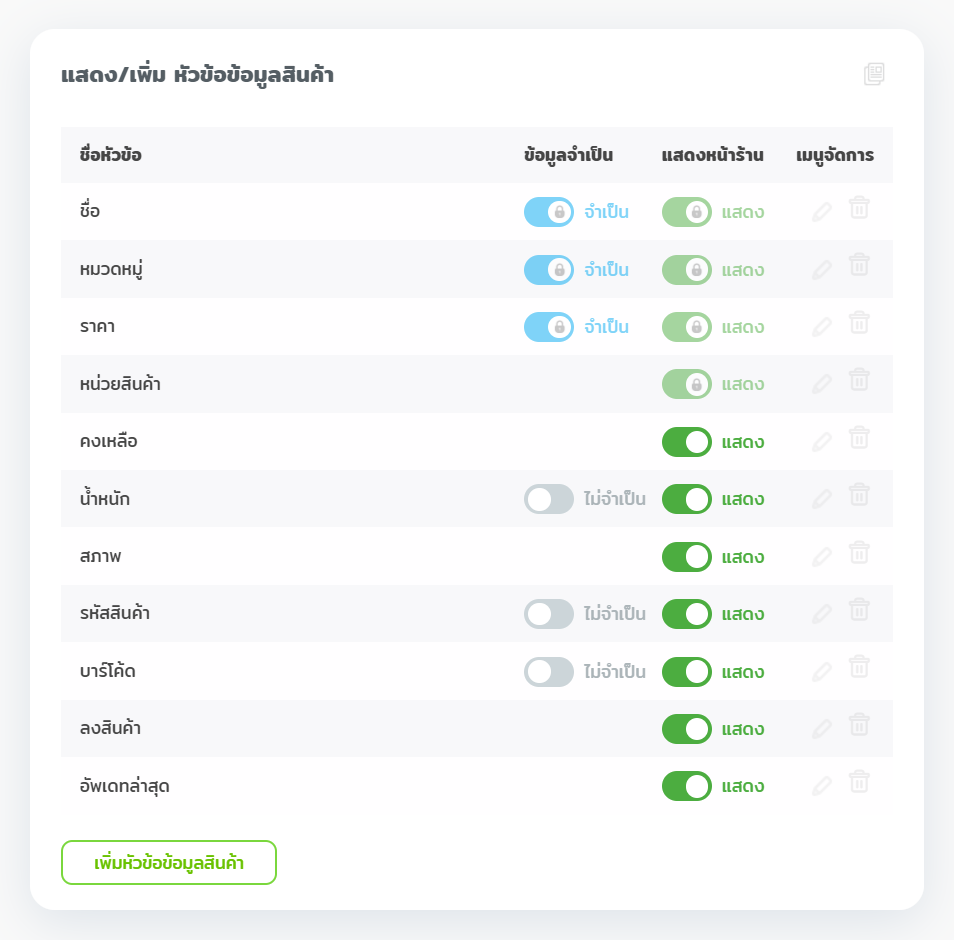The width and height of the screenshot is (954, 940).
Task: Disable storefront display toggle for คงเหลือ
Action: [687, 442]
